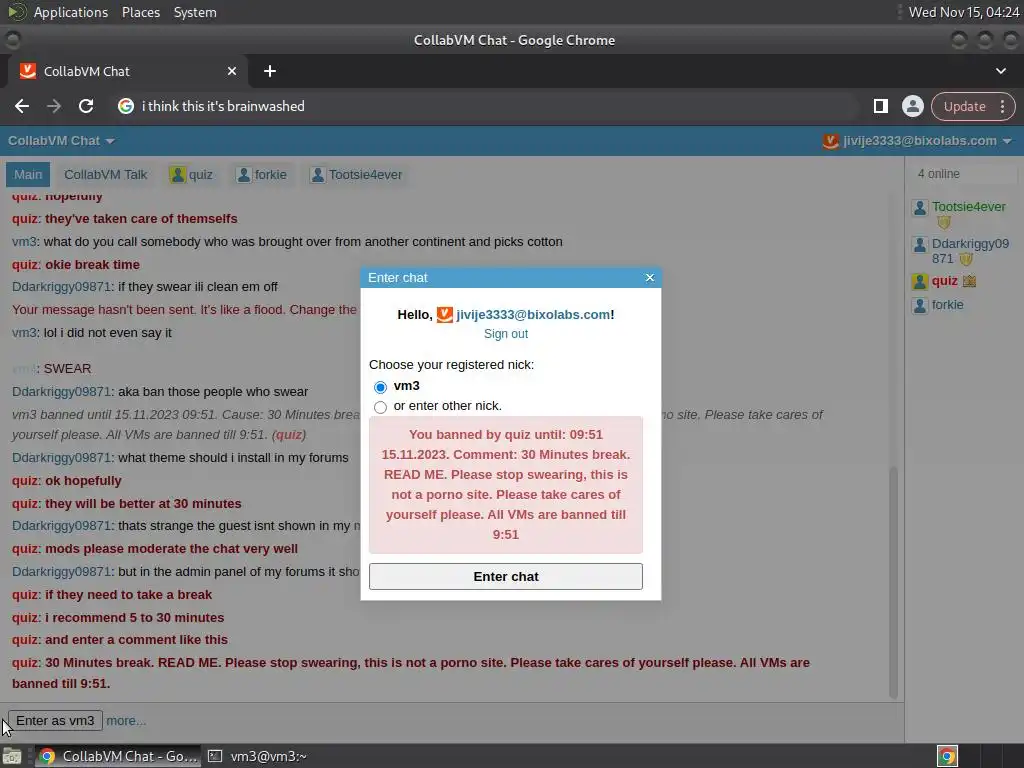Image resolution: width=1024 pixels, height=768 pixels.
Task: Click the Tootsie4ever name in online list
Action: click(x=968, y=207)
